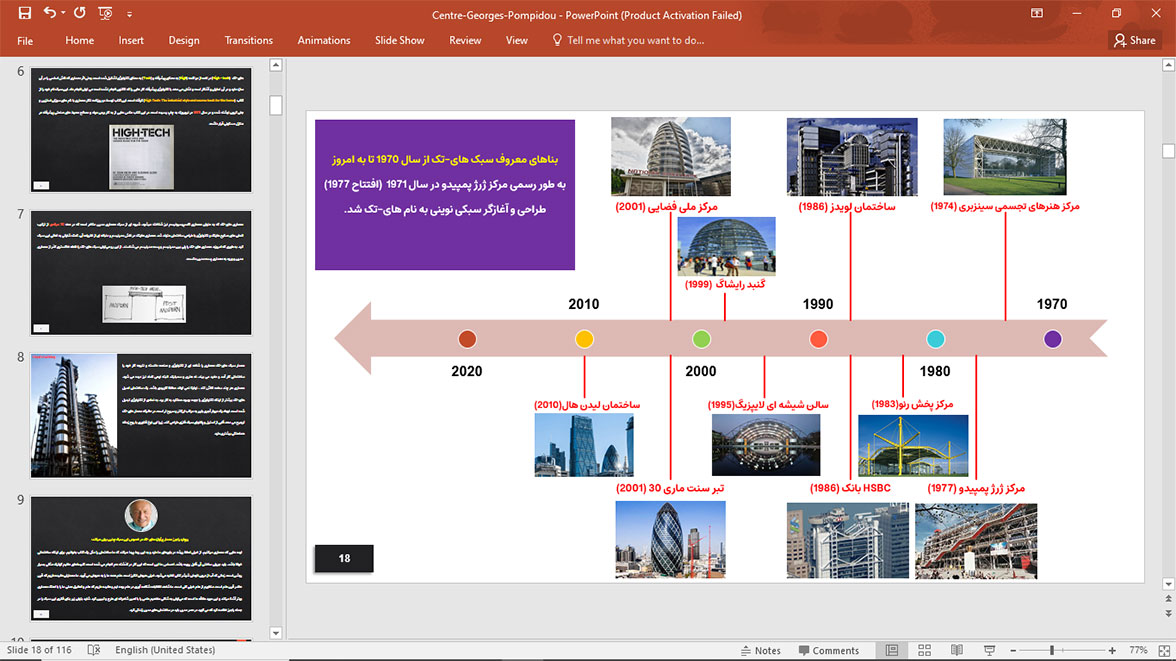Click the Redo/Repeat icon
1176x661 pixels.
click(80, 13)
